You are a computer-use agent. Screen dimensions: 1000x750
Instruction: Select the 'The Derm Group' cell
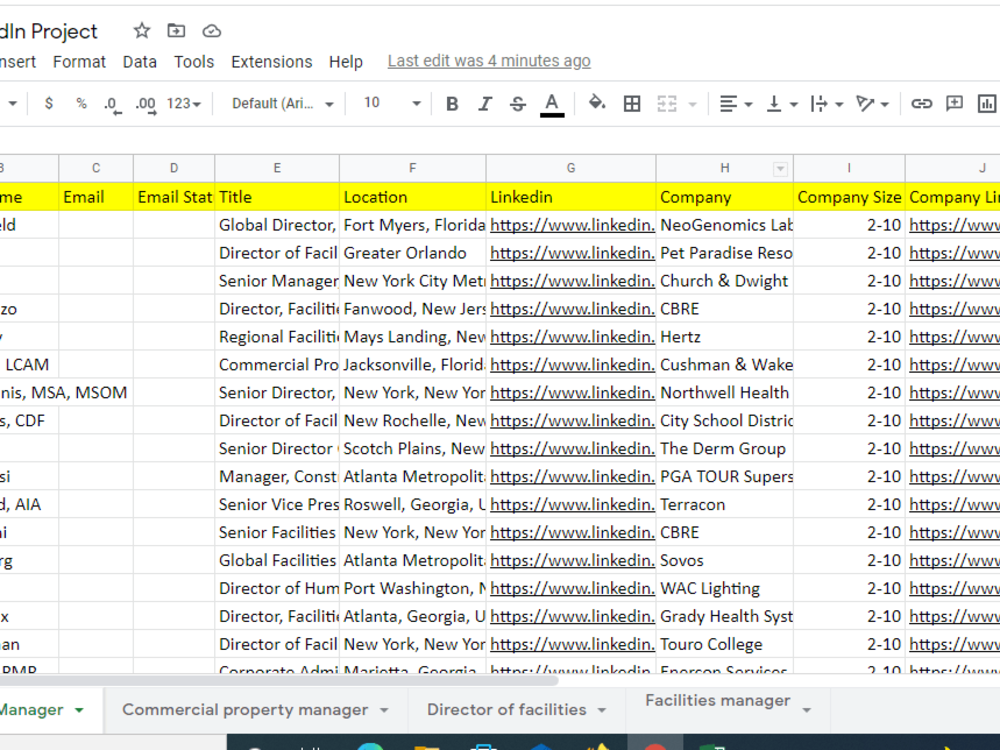click(x=724, y=449)
